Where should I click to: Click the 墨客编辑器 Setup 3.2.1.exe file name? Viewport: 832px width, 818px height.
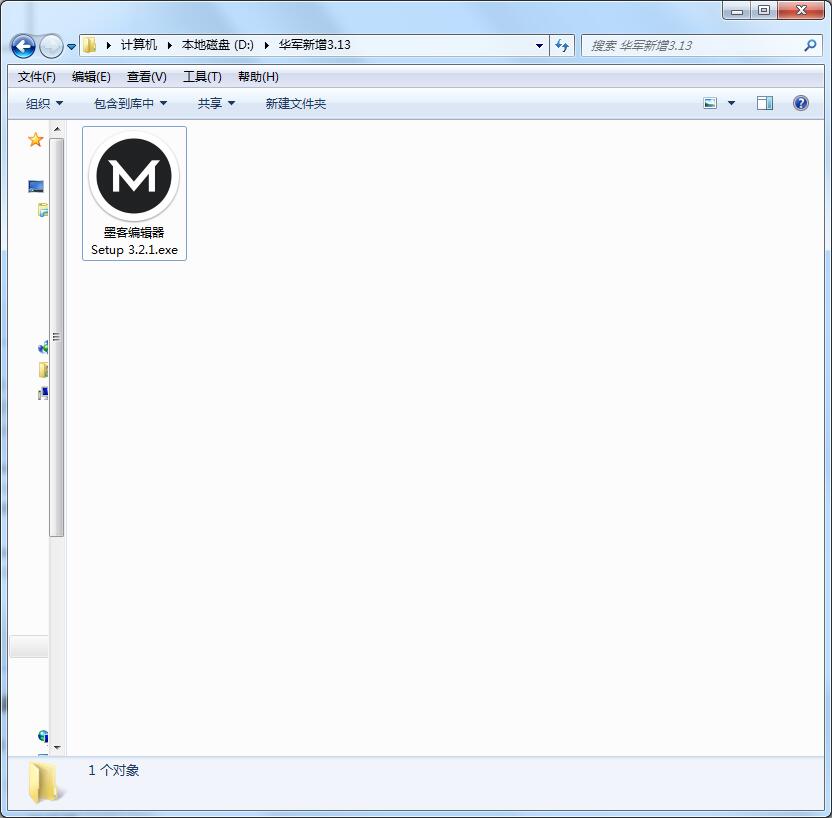[x=134, y=241]
